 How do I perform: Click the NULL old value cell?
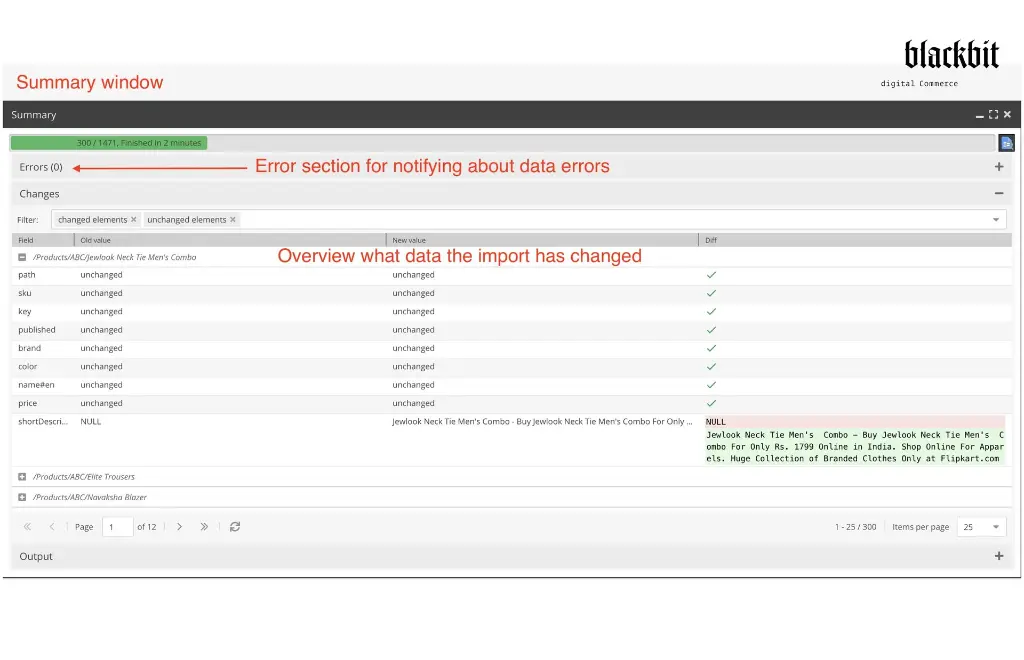point(91,422)
